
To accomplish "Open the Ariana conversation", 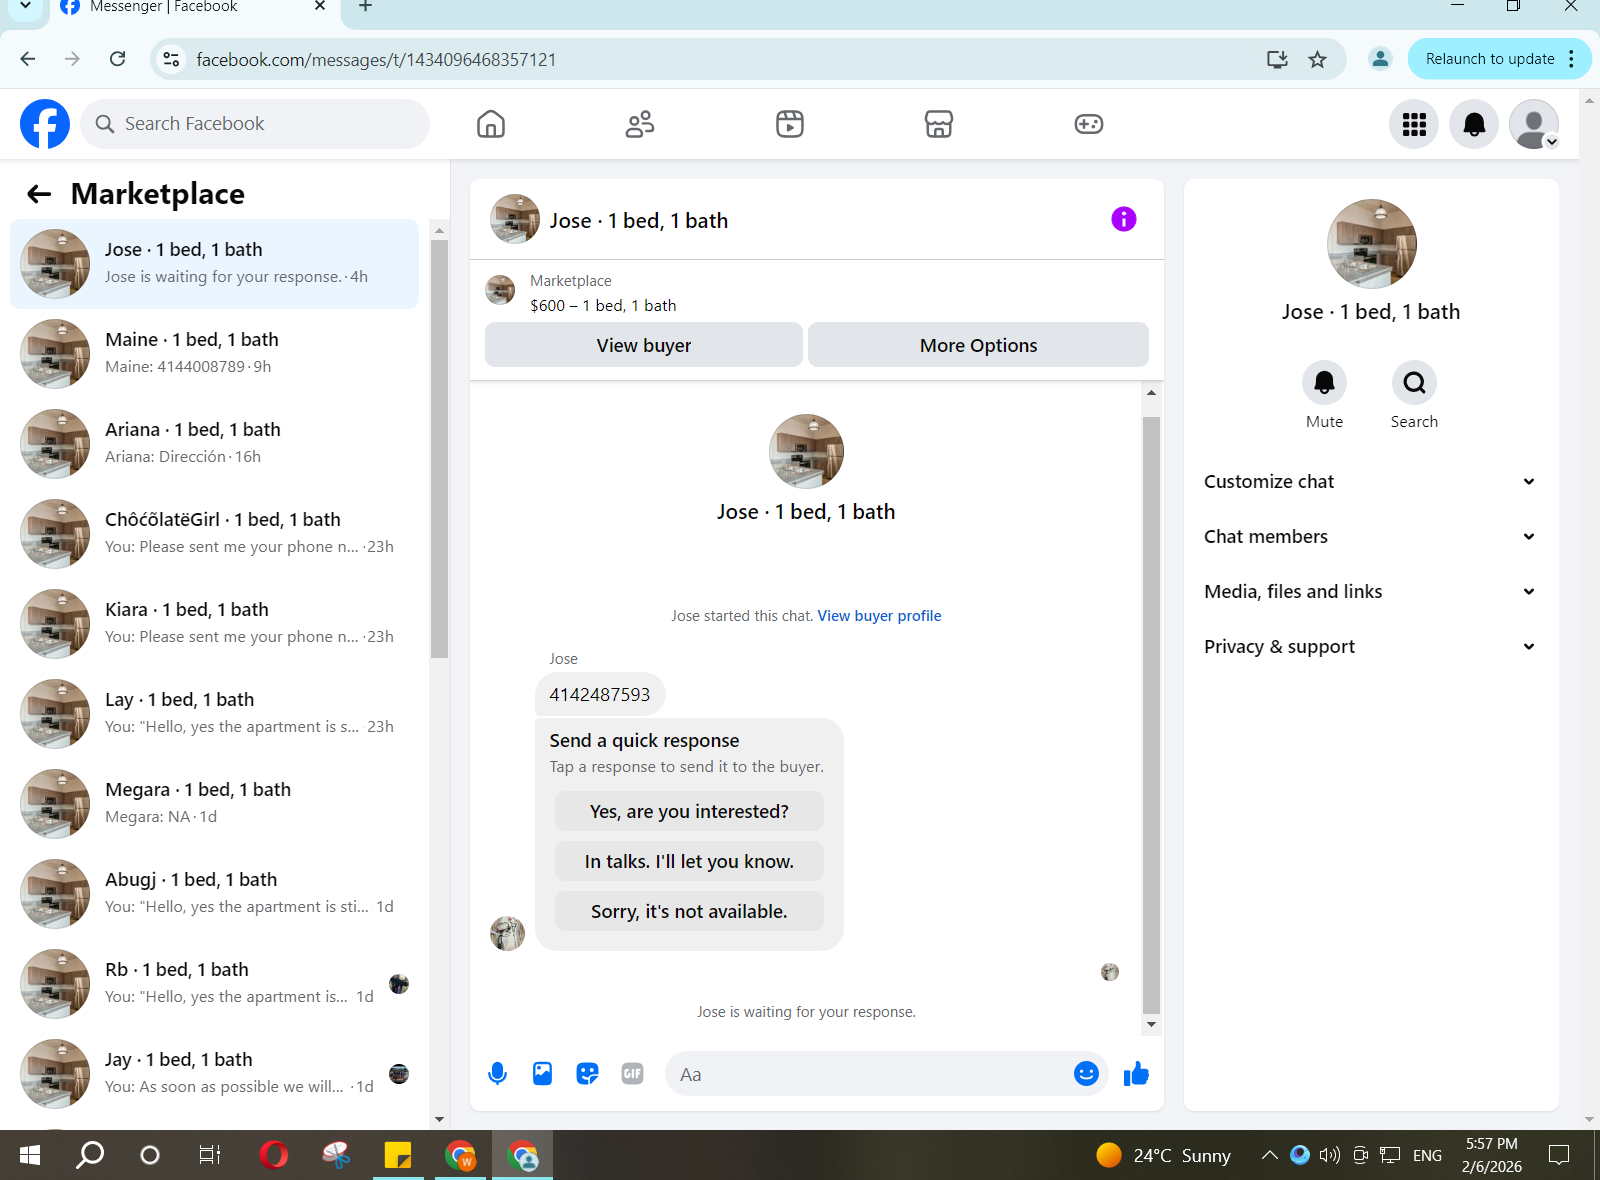I will click(x=215, y=444).
